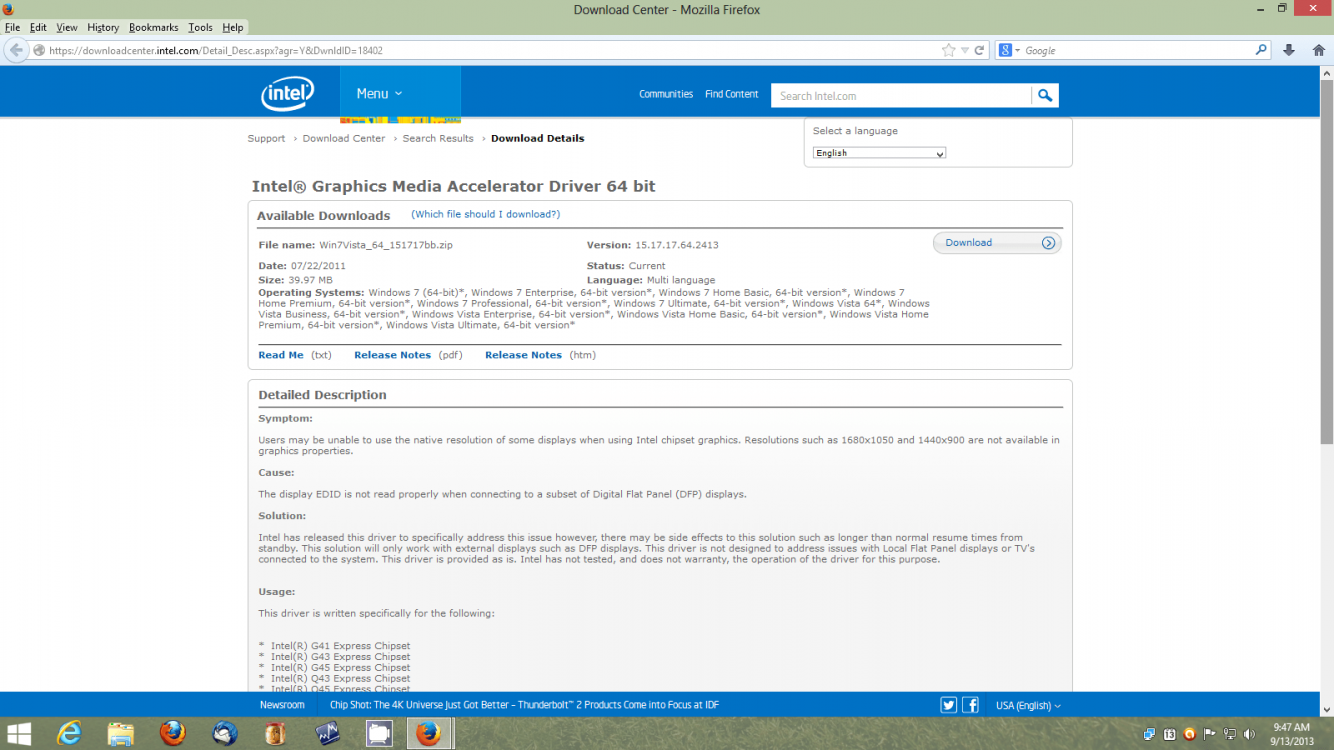Expand the USA (English) region selector
1334x750 pixels.
(x=1028, y=705)
